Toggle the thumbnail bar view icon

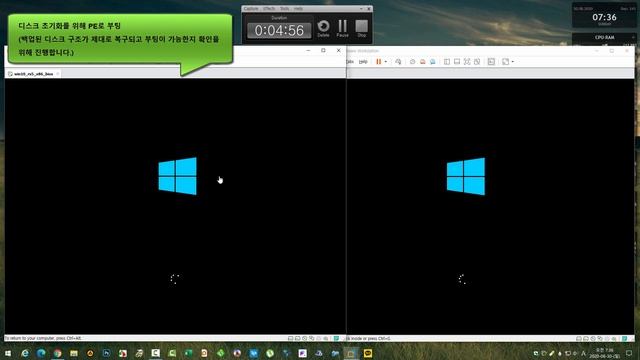pyautogui.click(x=457, y=62)
